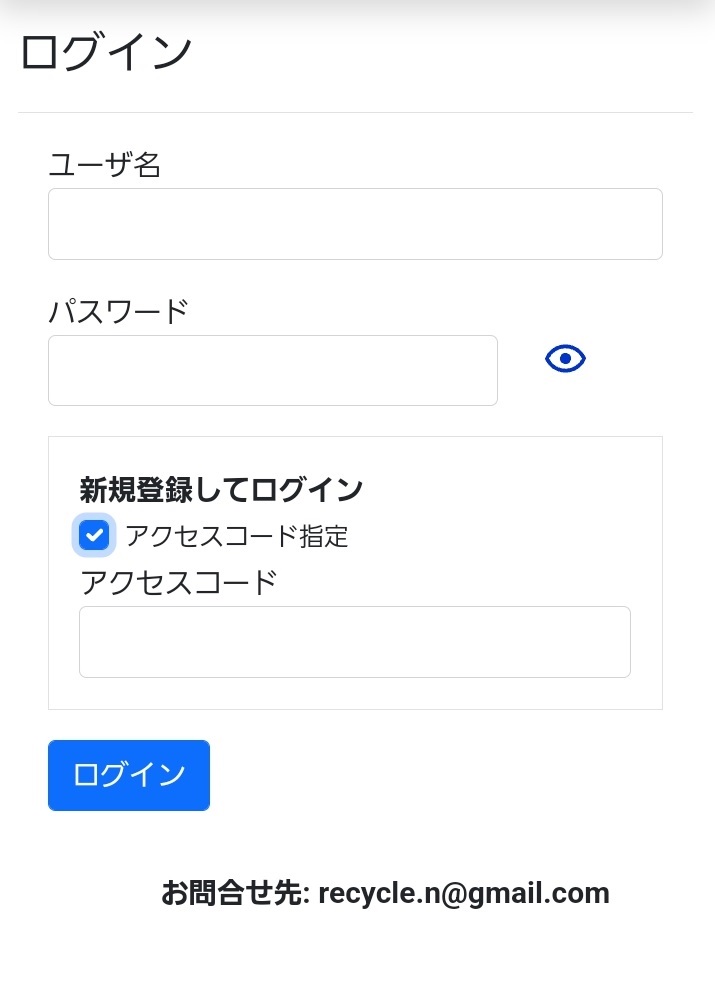Click the pupil of the blue eye icon
This screenshot has width=715, height=993.
click(565, 358)
